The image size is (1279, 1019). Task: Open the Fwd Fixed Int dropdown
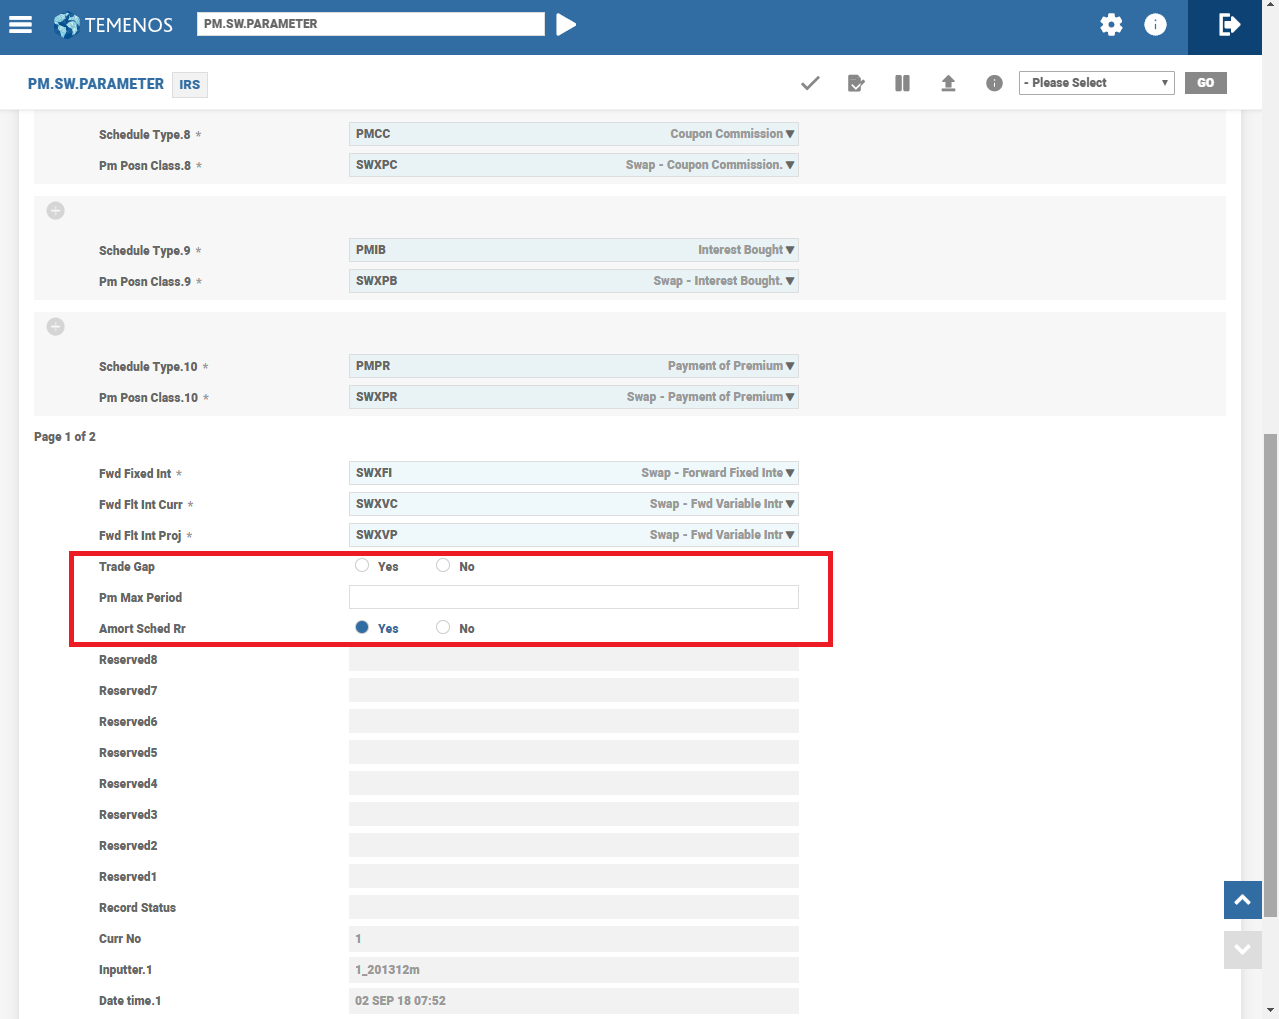(790, 473)
